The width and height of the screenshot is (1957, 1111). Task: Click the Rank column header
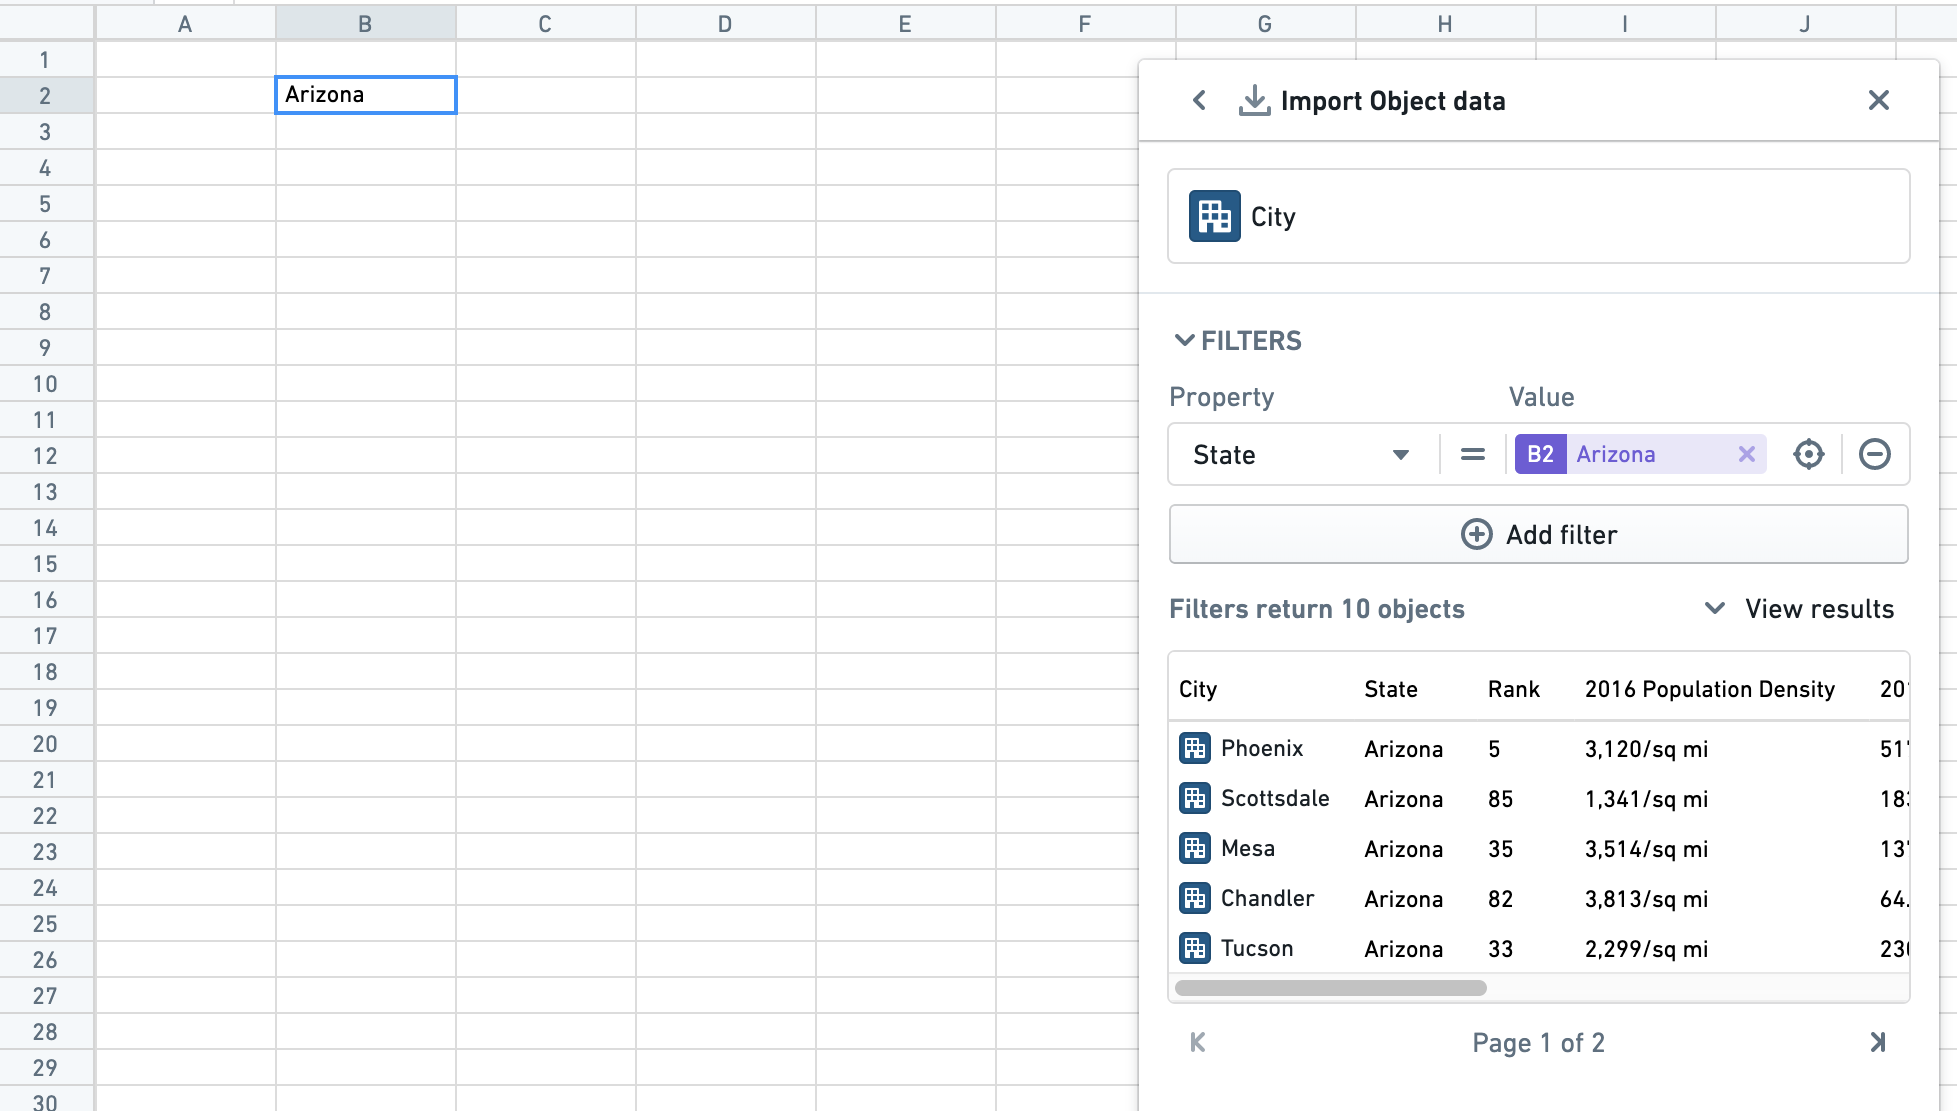point(1513,689)
